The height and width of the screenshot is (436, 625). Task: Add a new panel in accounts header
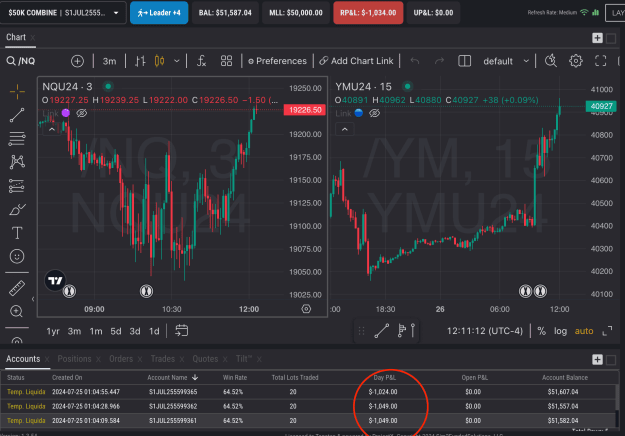[597, 359]
